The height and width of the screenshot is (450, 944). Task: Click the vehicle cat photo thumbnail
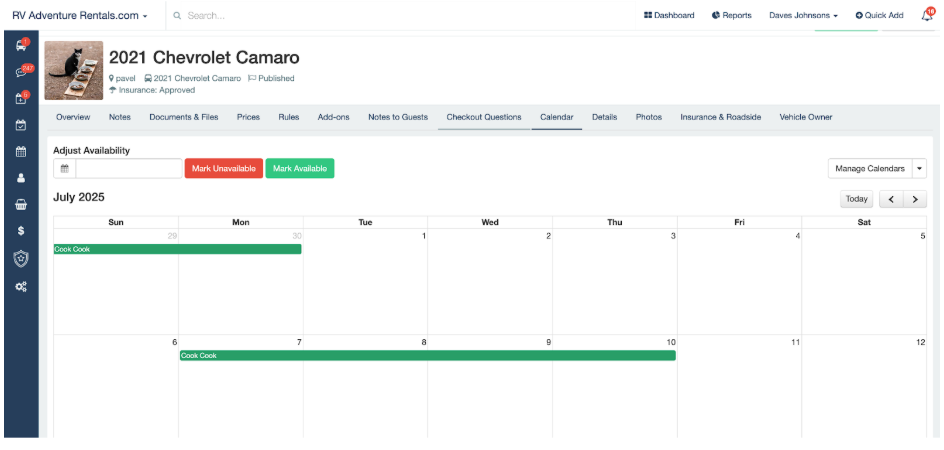click(x=74, y=70)
